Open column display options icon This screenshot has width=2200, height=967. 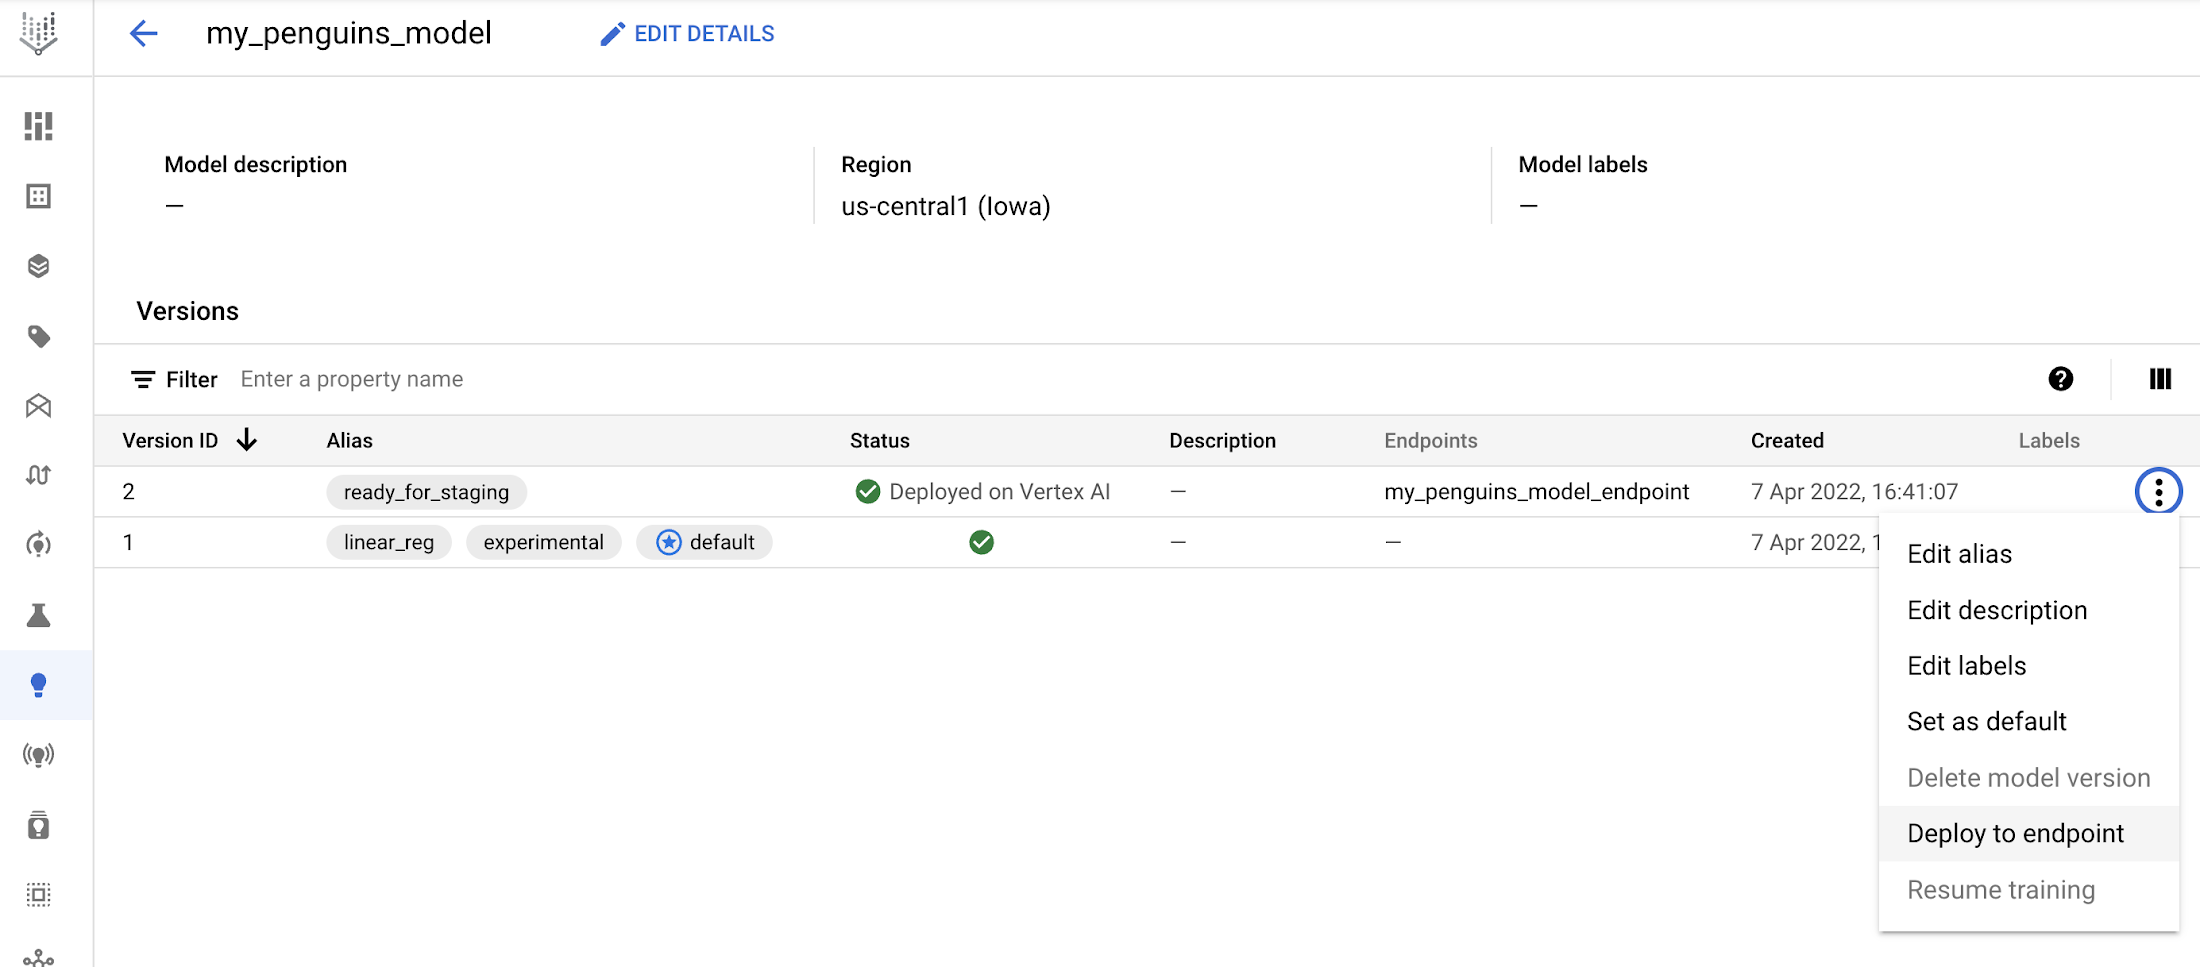(2160, 379)
